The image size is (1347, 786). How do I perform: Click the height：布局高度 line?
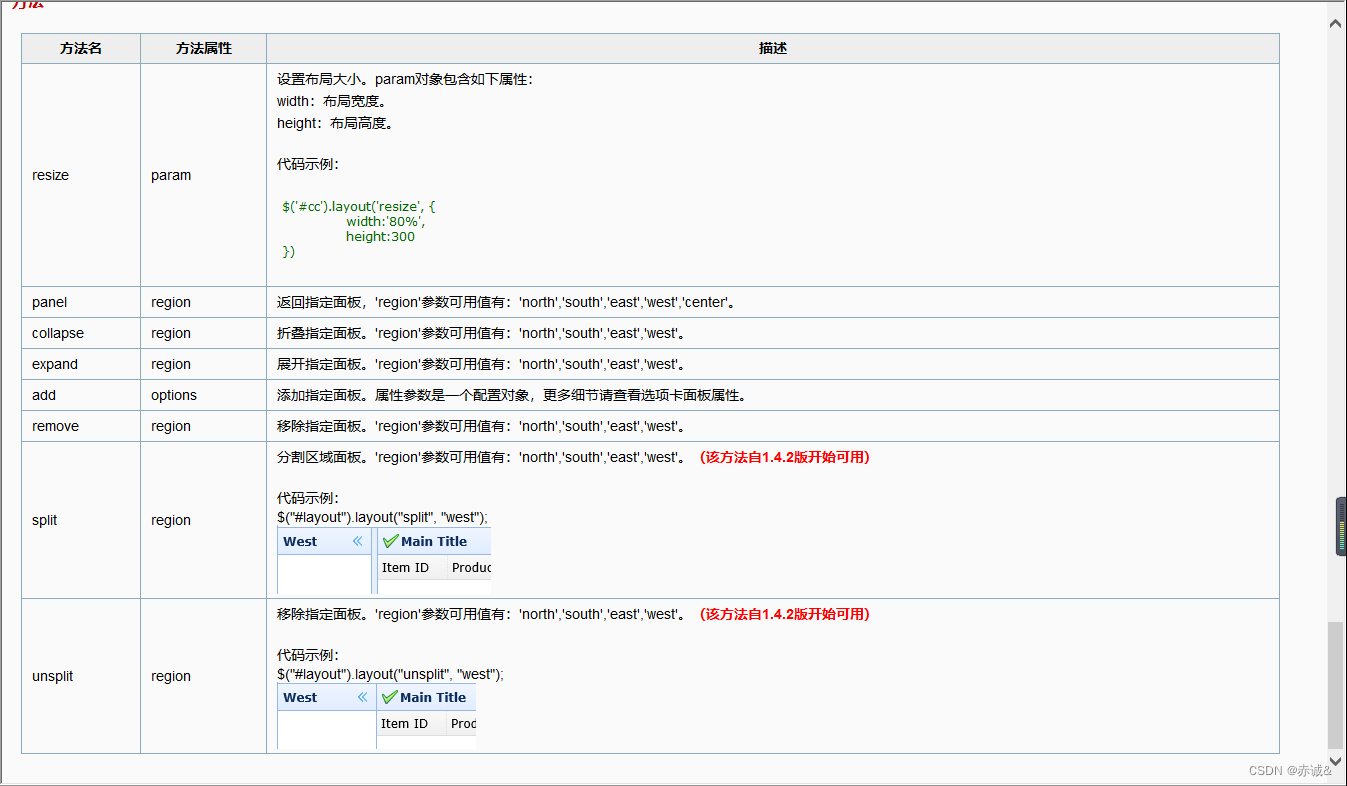click(336, 123)
